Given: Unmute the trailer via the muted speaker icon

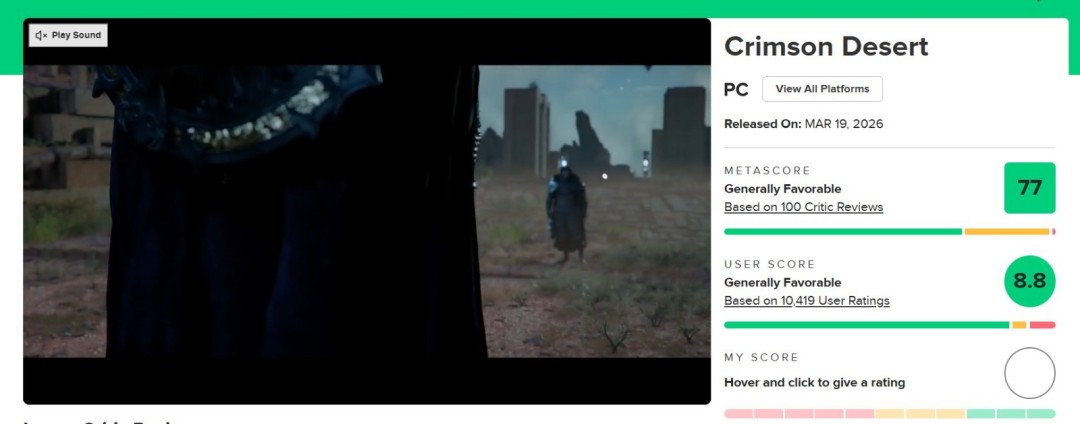Looking at the screenshot, I should [x=41, y=35].
